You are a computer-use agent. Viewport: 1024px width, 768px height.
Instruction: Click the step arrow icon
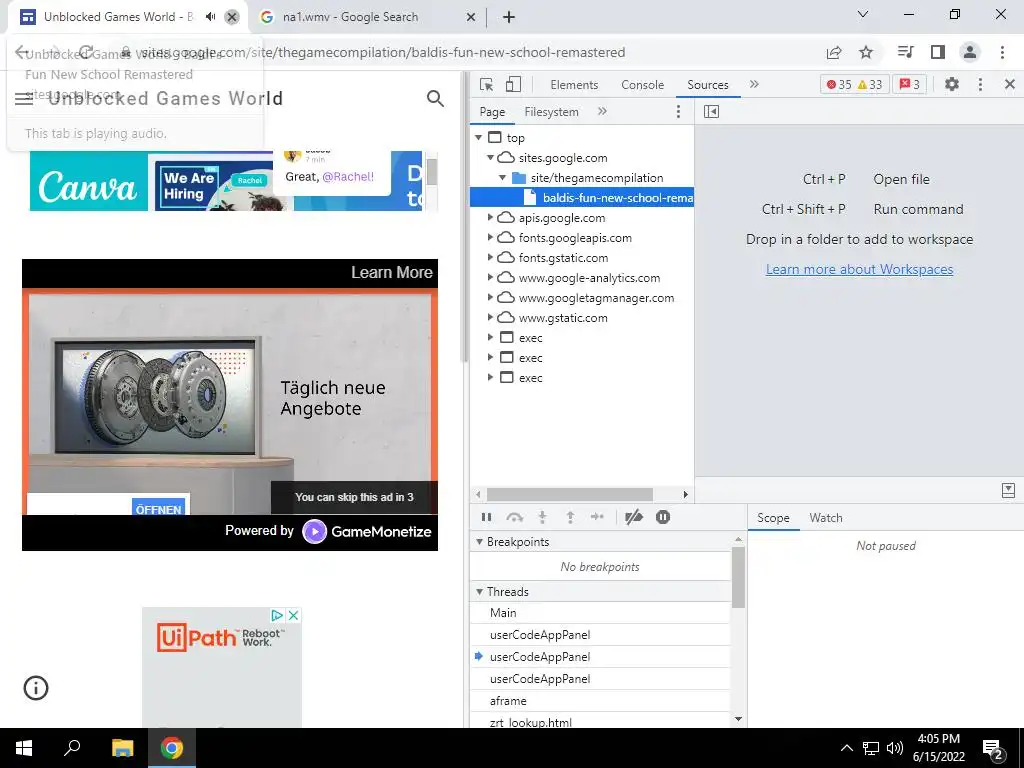(x=597, y=517)
